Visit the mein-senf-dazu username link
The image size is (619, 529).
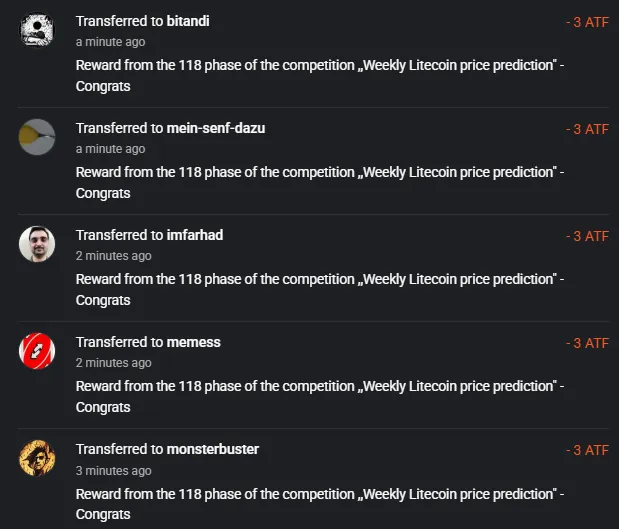coord(216,128)
